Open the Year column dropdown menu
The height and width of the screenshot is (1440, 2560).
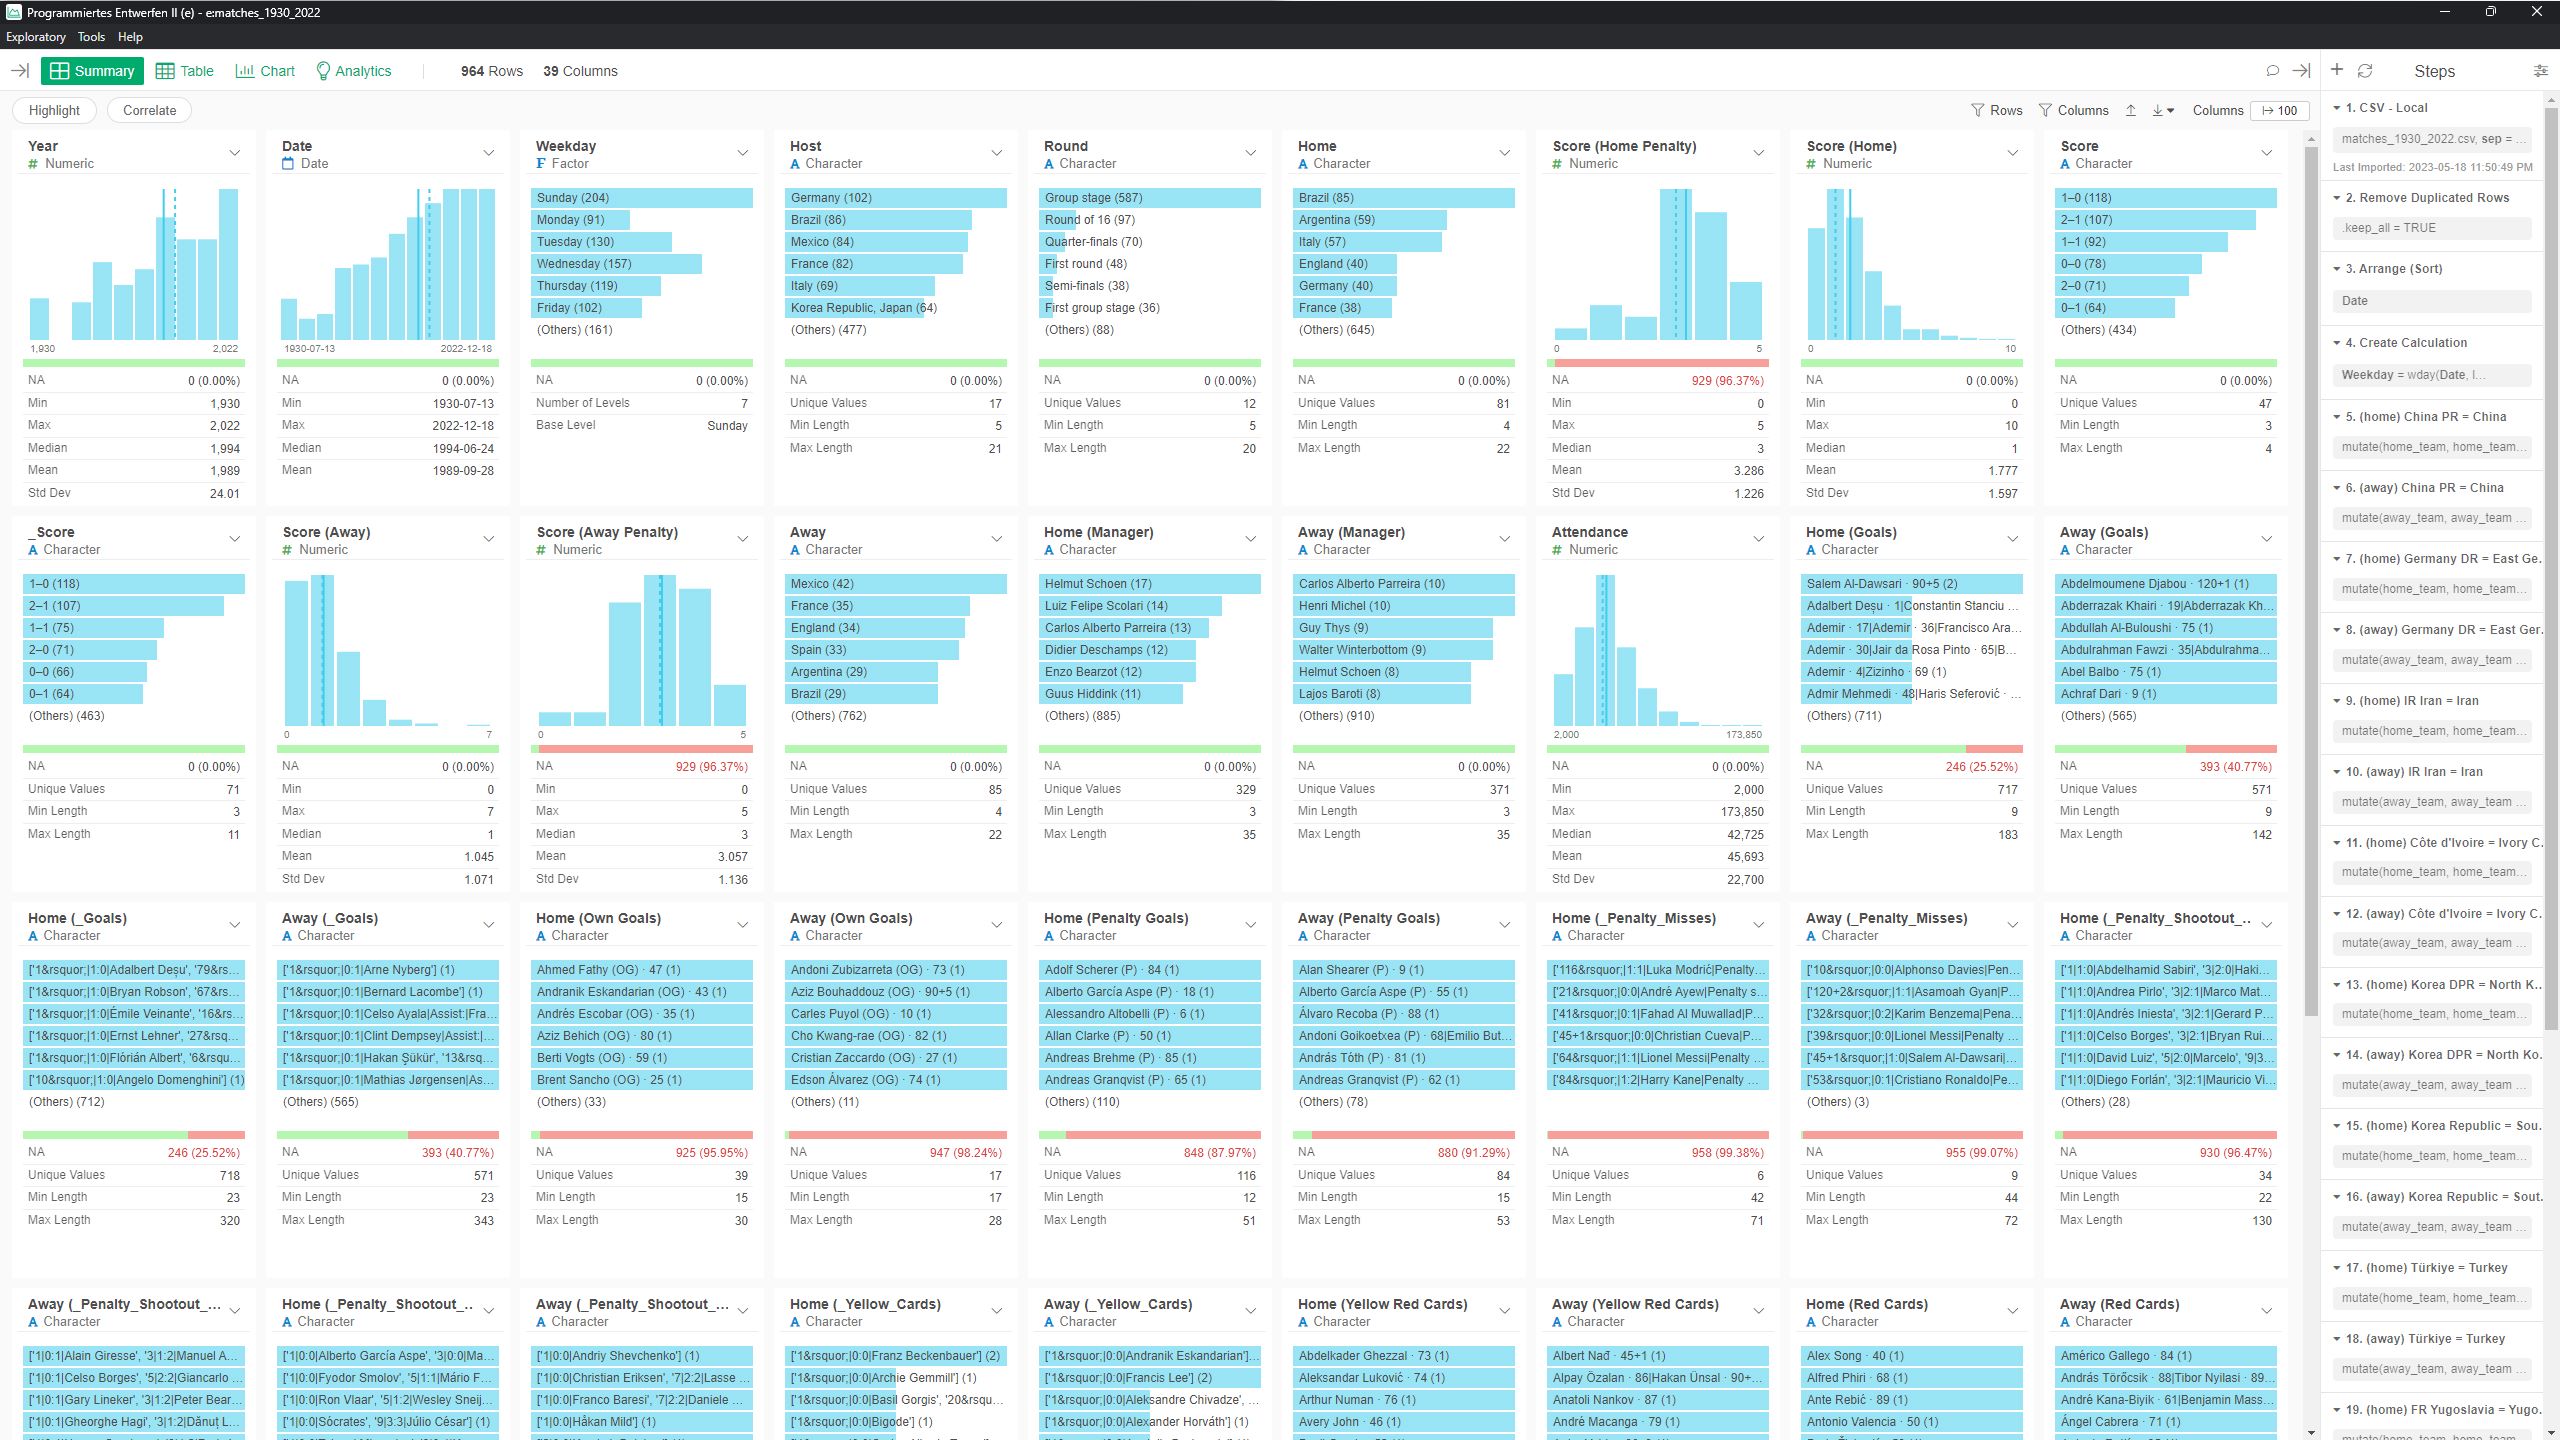pos(234,153)
